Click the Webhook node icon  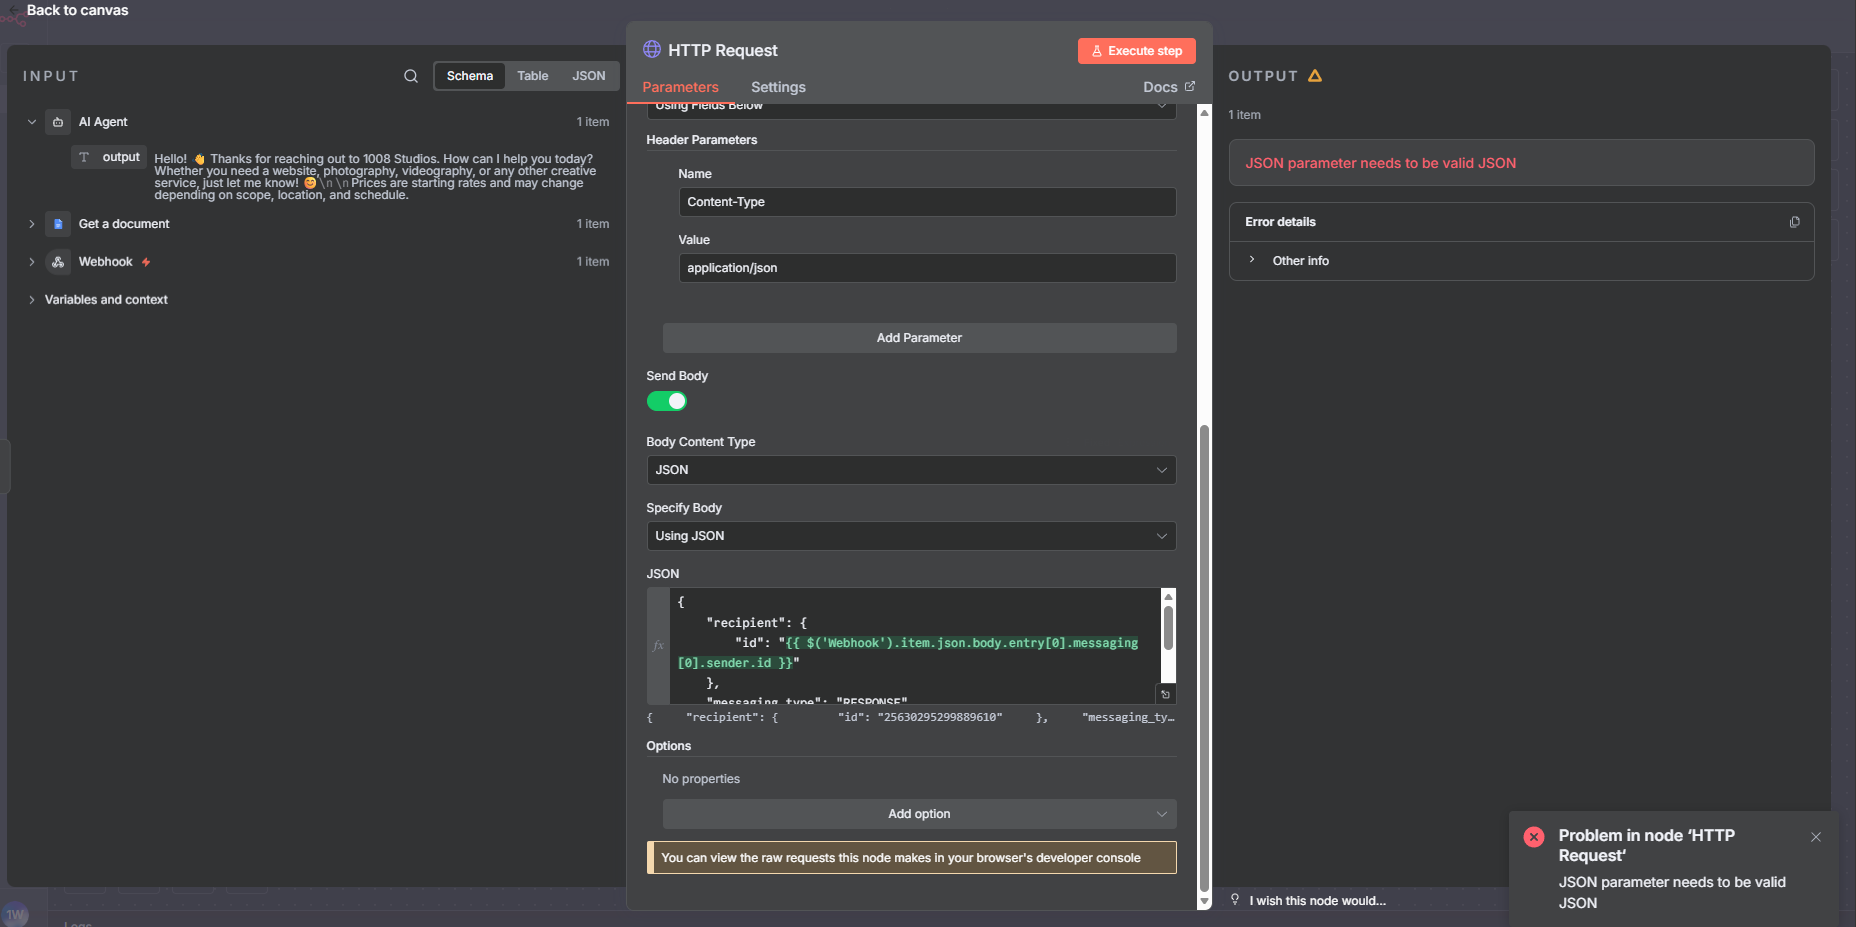58,262
